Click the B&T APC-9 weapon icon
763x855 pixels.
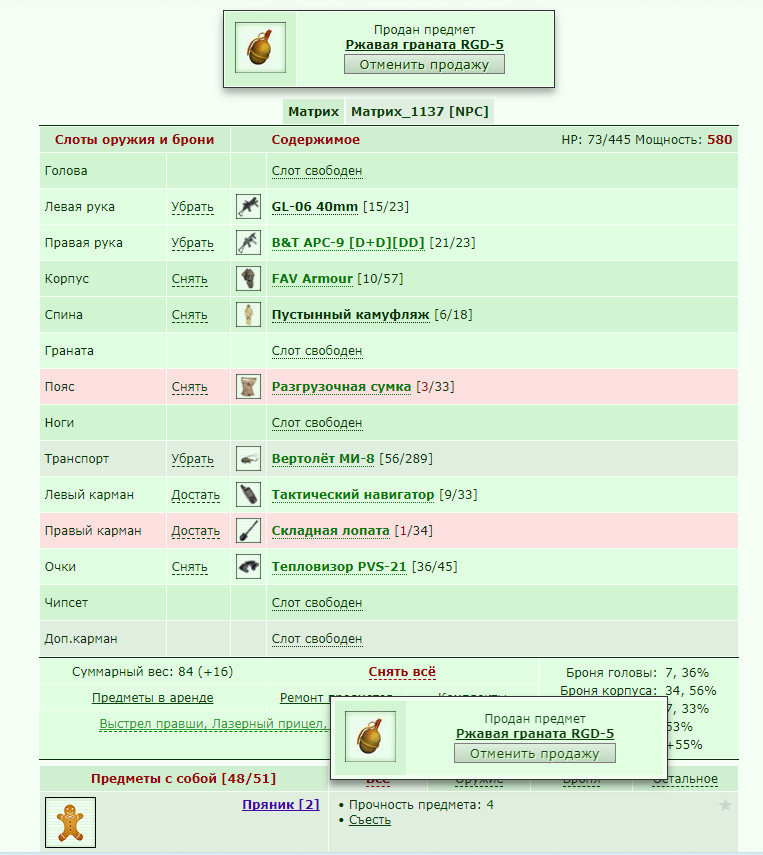tap(248, 243)
